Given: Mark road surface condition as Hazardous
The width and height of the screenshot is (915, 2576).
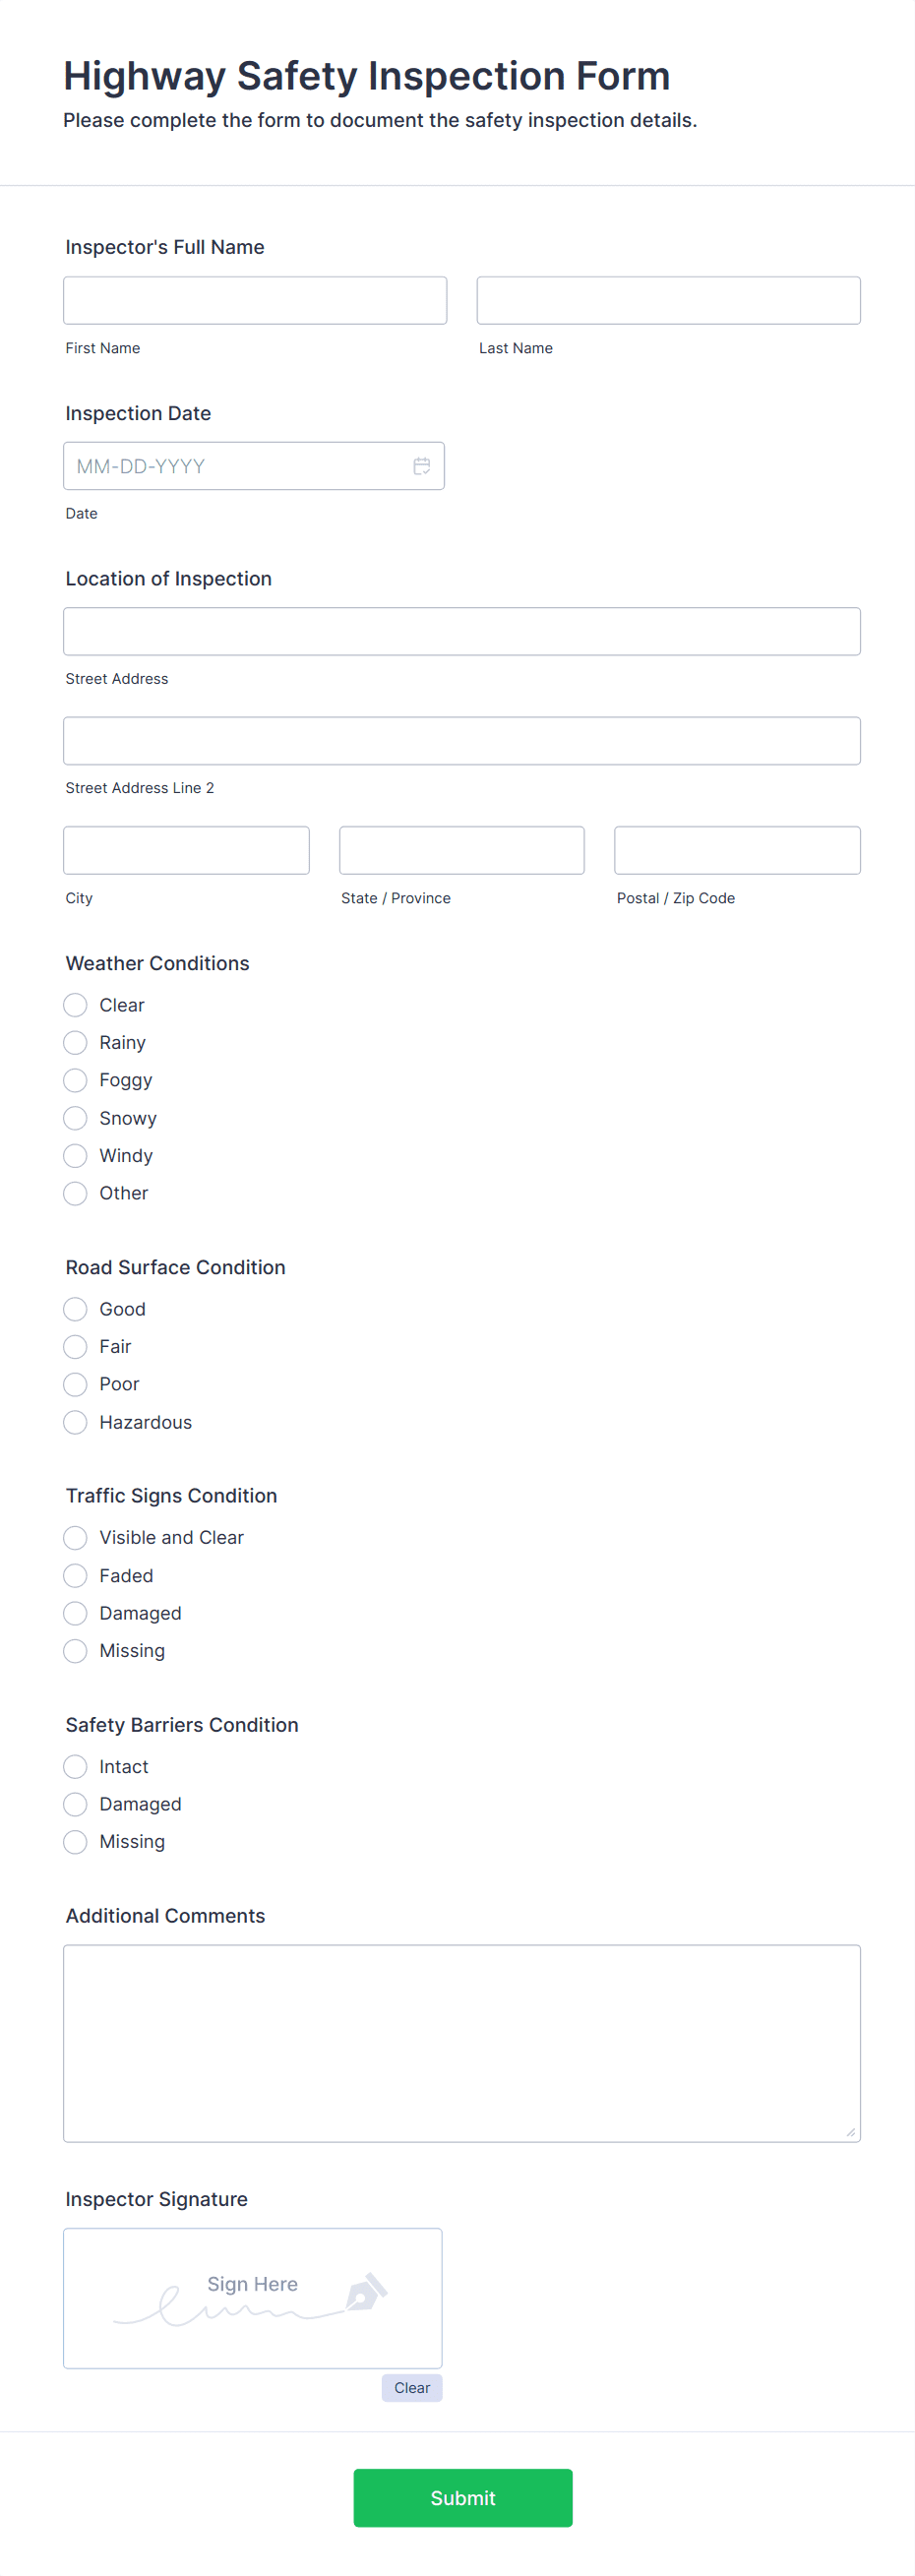Looking at the screenshot, I should click(75, 1421).
